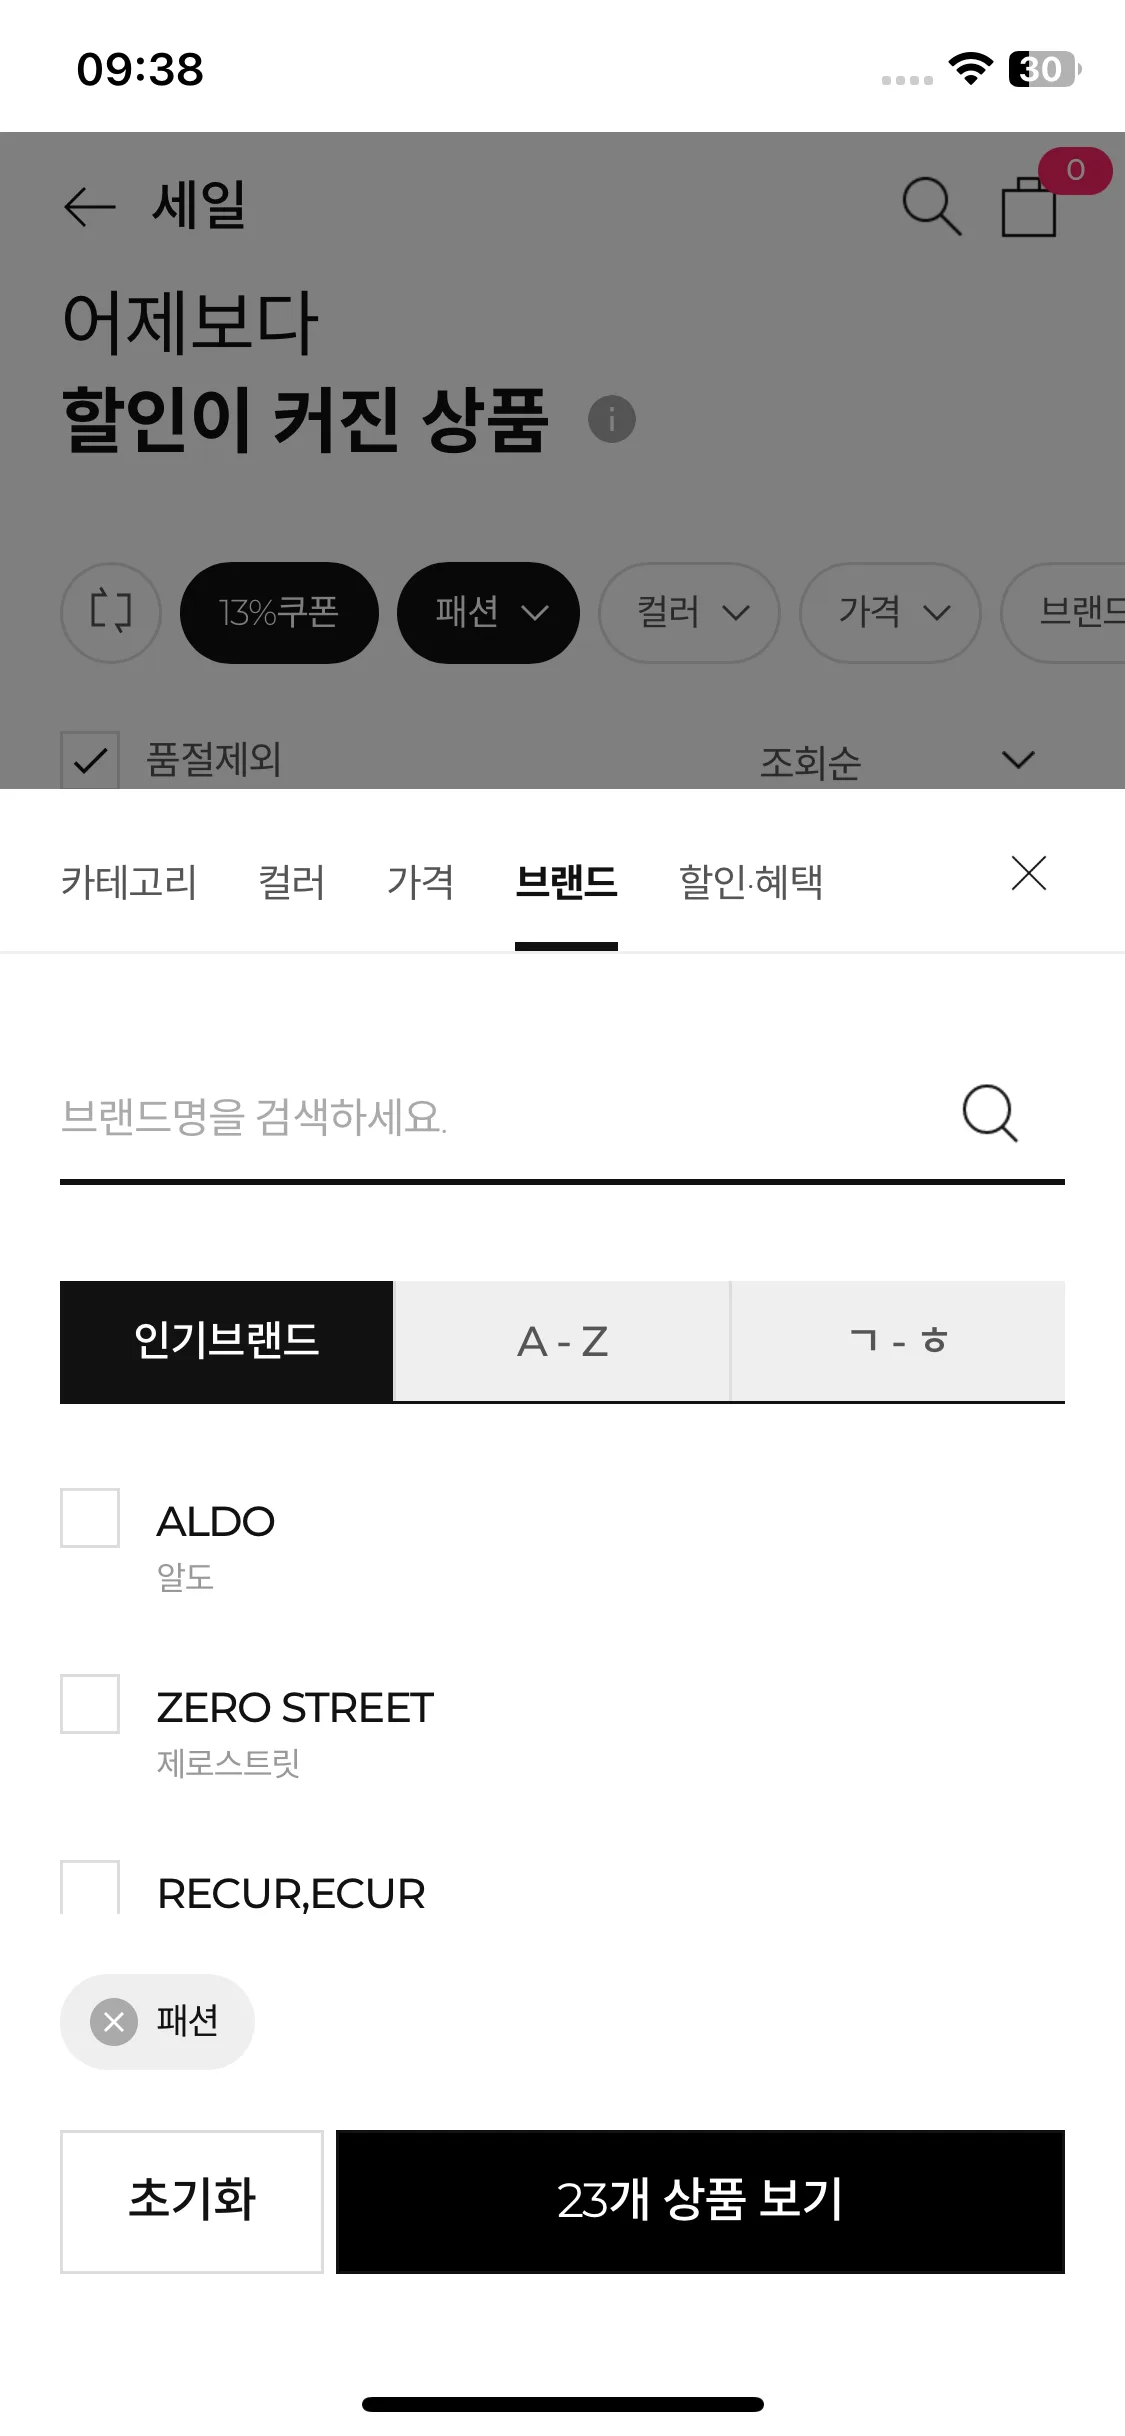1125x2436 pixels.
Task: Select the A - Z brand sorting
Action: click(x=562, y=1341)
